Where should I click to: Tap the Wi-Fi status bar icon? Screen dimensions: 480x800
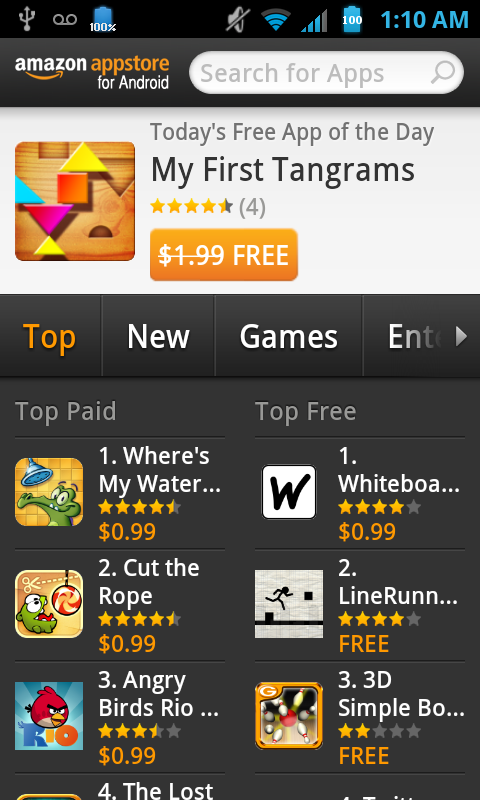click(276, 20)
